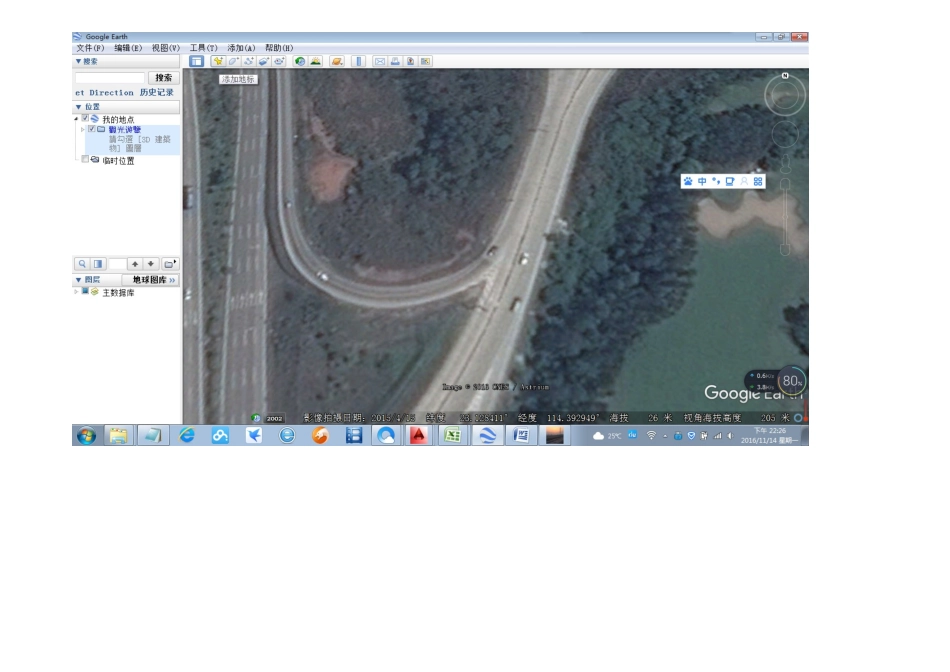Select the Add Path tool icon

[248, 61]
